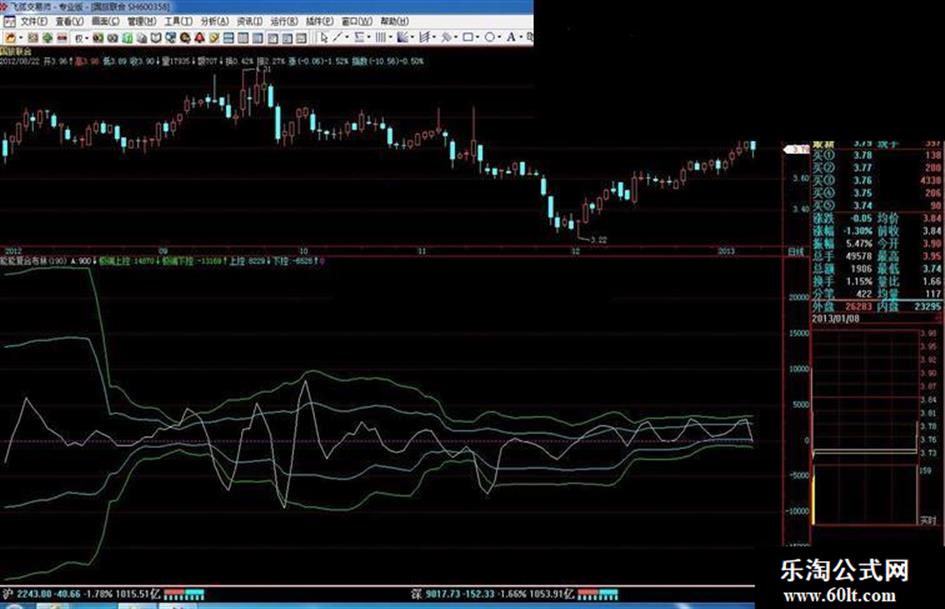This screenshot has height=609, width=945.
Task: Expand the rectangle tool dropdown arrow
Action: point(477,38)
